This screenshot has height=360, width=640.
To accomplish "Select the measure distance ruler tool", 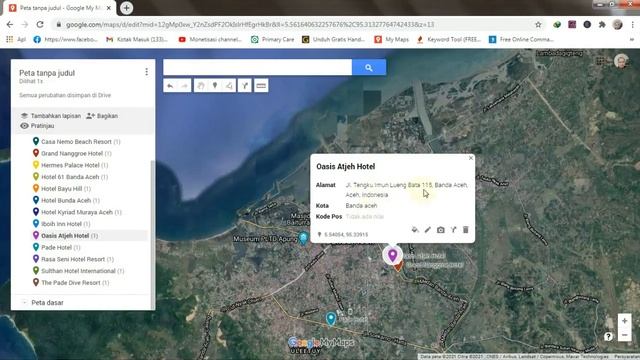I will [261, 86].
